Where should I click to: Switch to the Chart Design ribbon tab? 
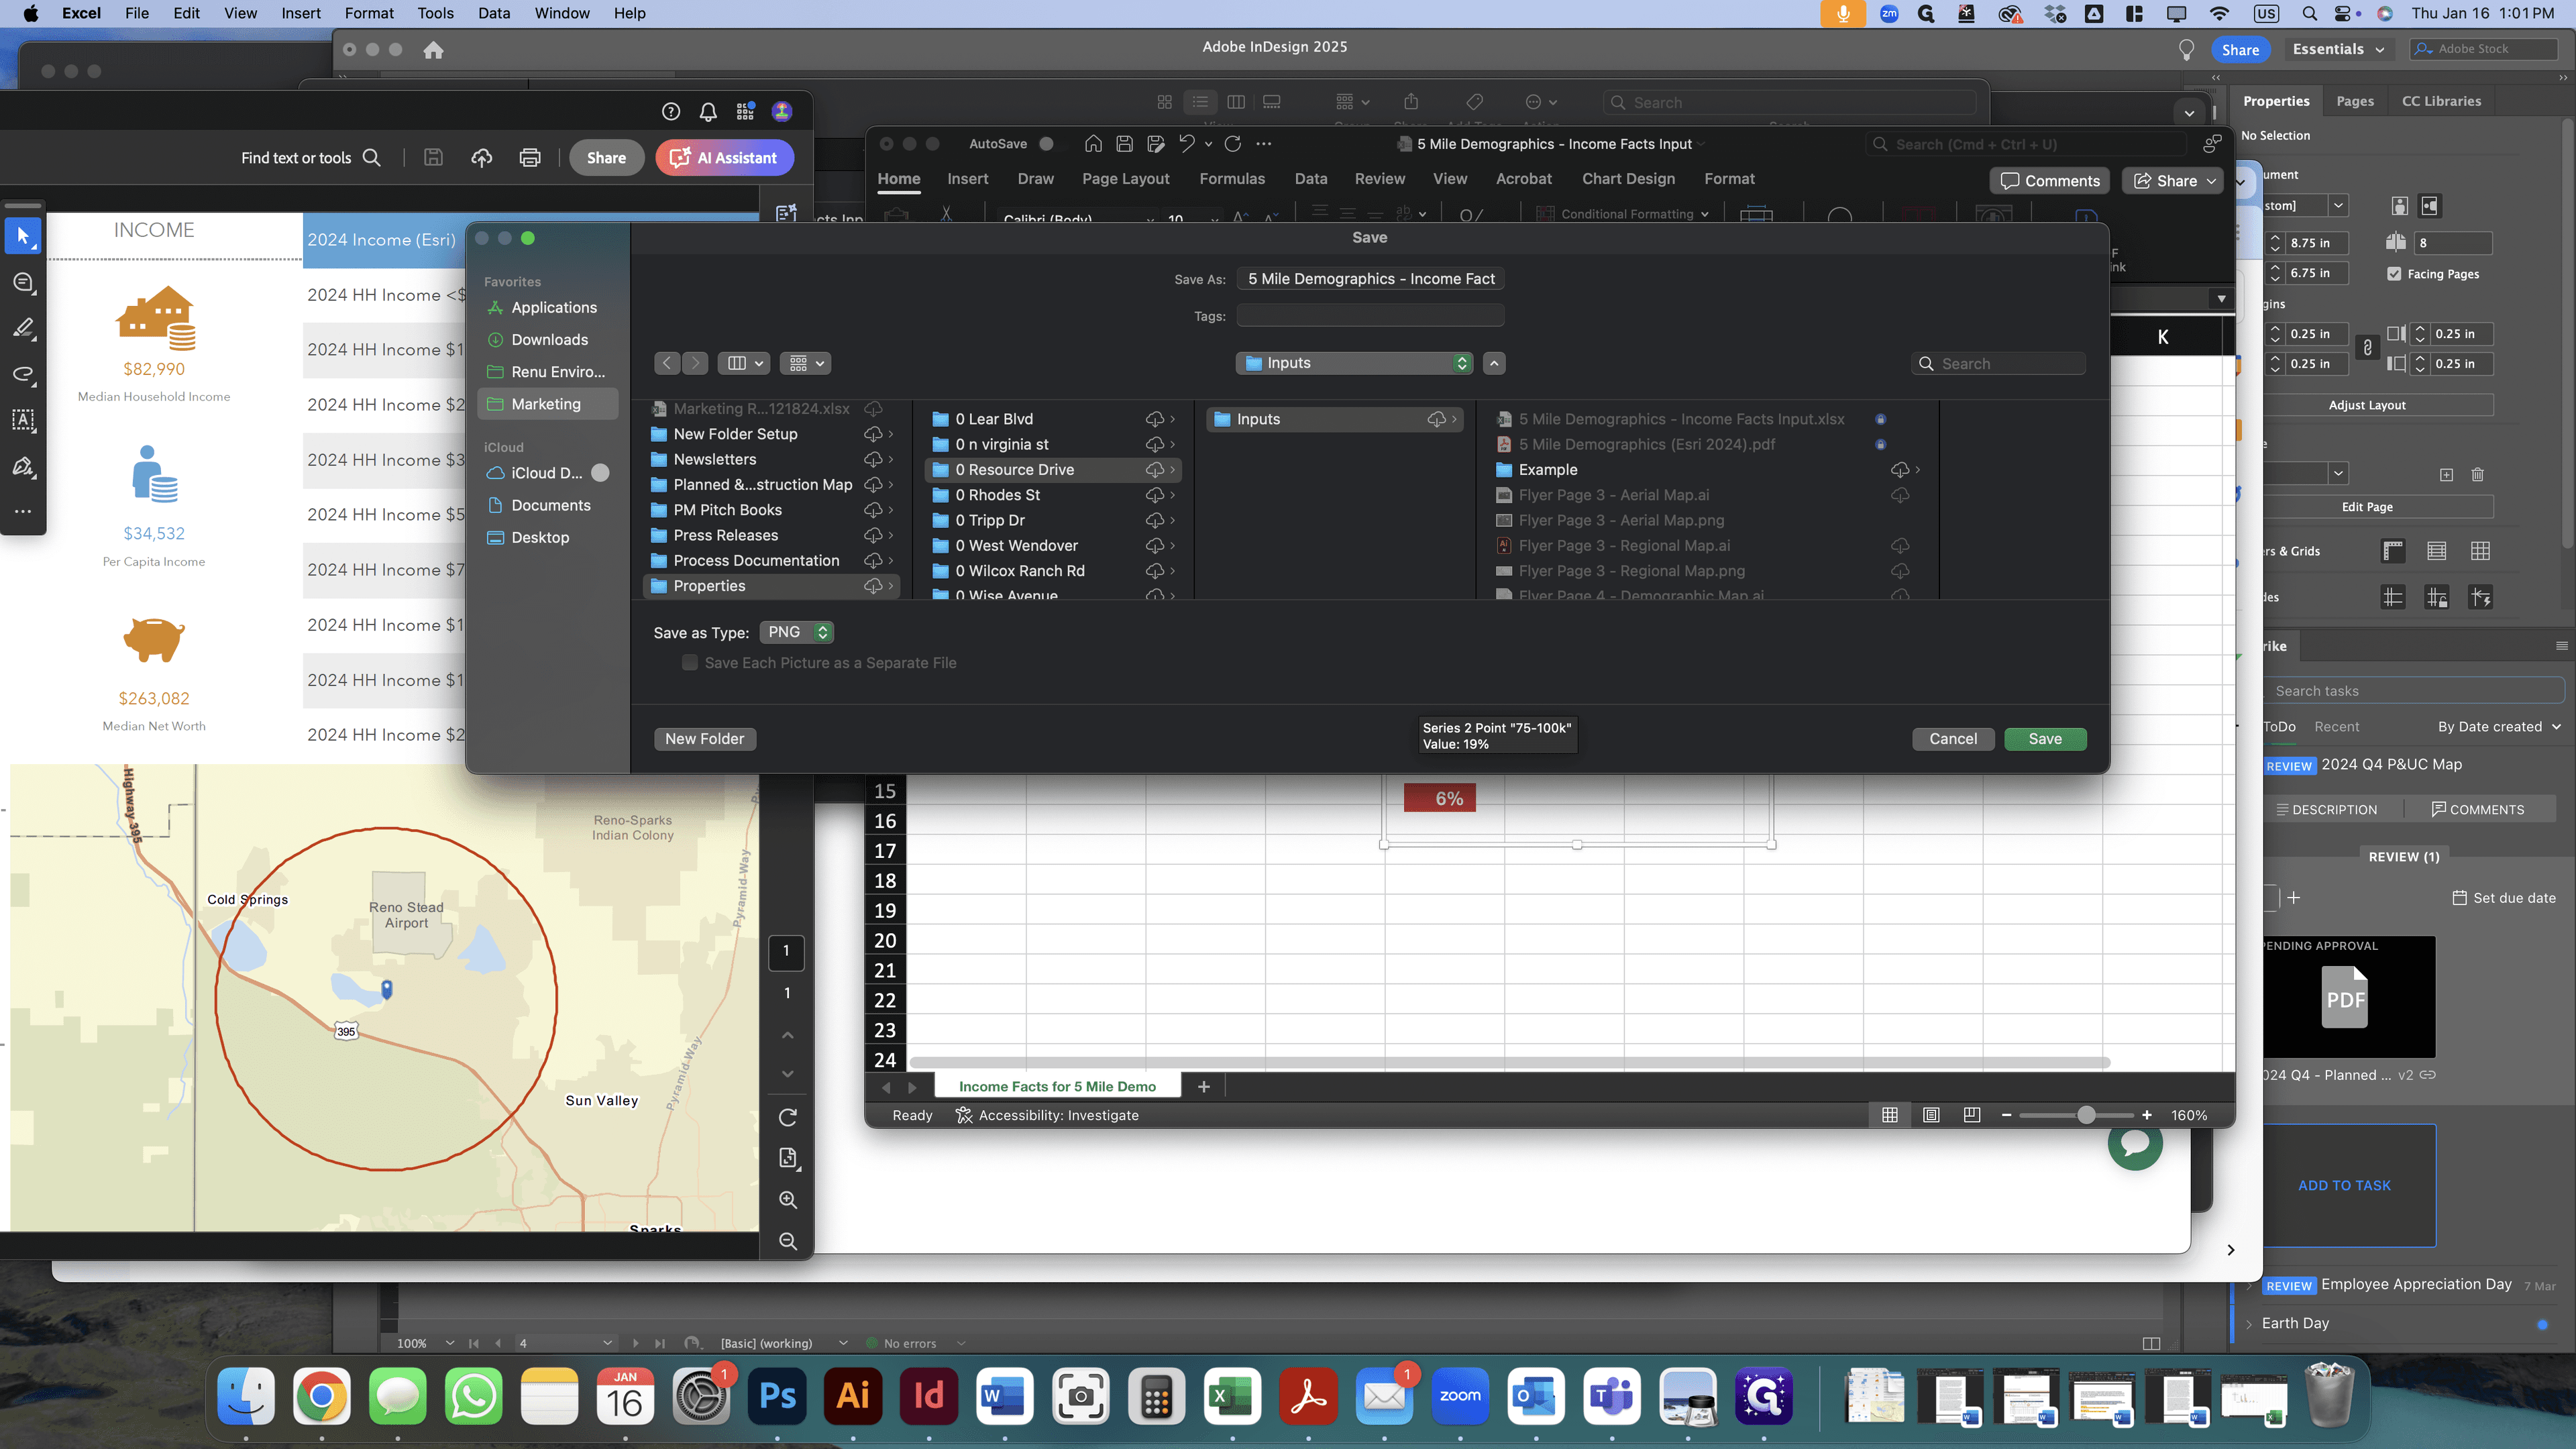[x=1628, y=179]
